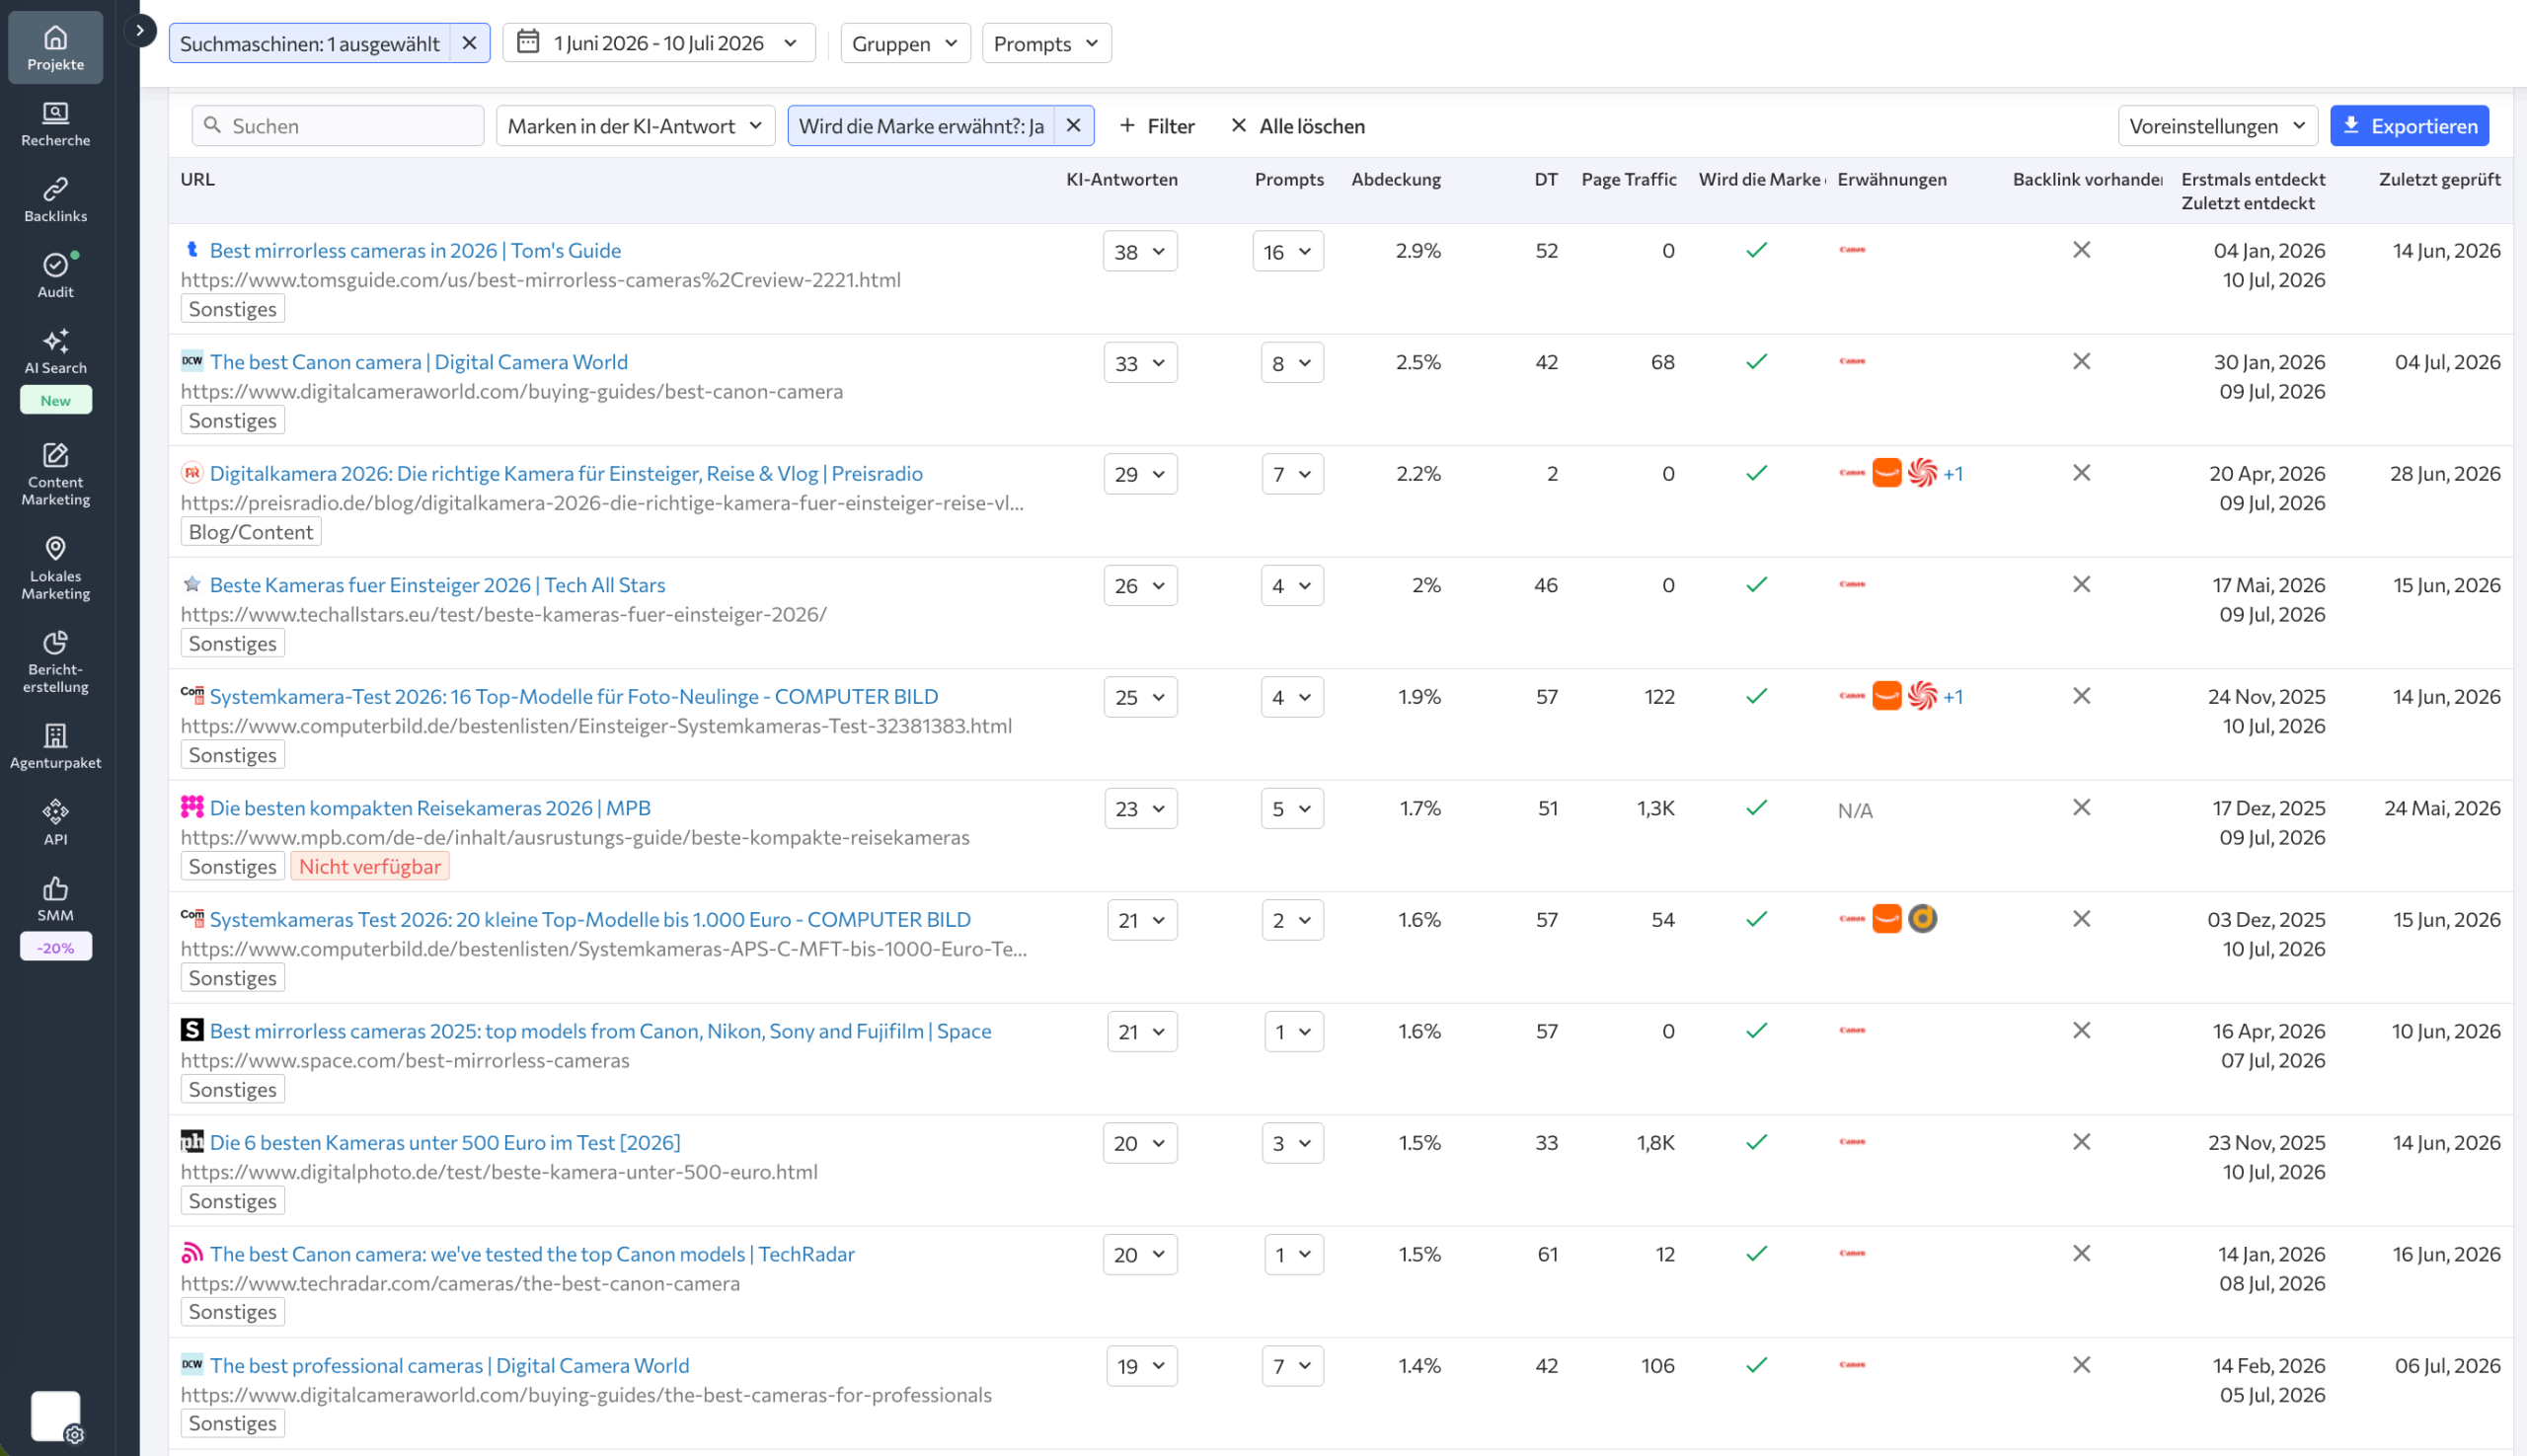Click the download icon on Exportieren

click(x=2351, y=125)
